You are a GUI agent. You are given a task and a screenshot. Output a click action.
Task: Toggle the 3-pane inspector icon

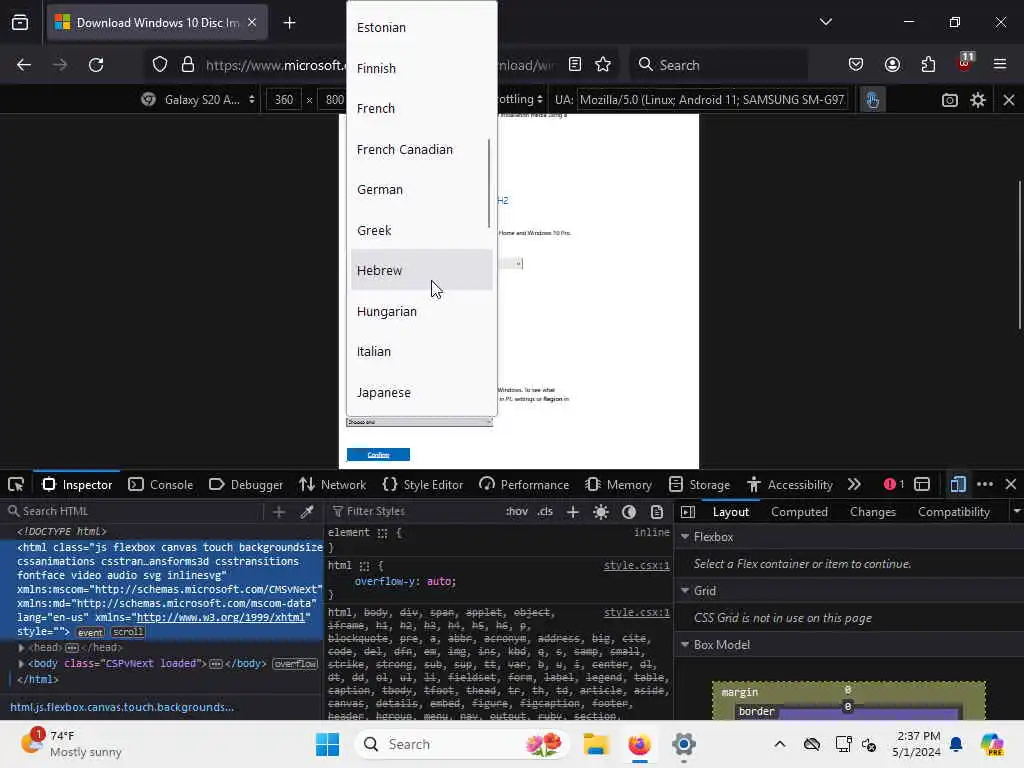[688, 512]
